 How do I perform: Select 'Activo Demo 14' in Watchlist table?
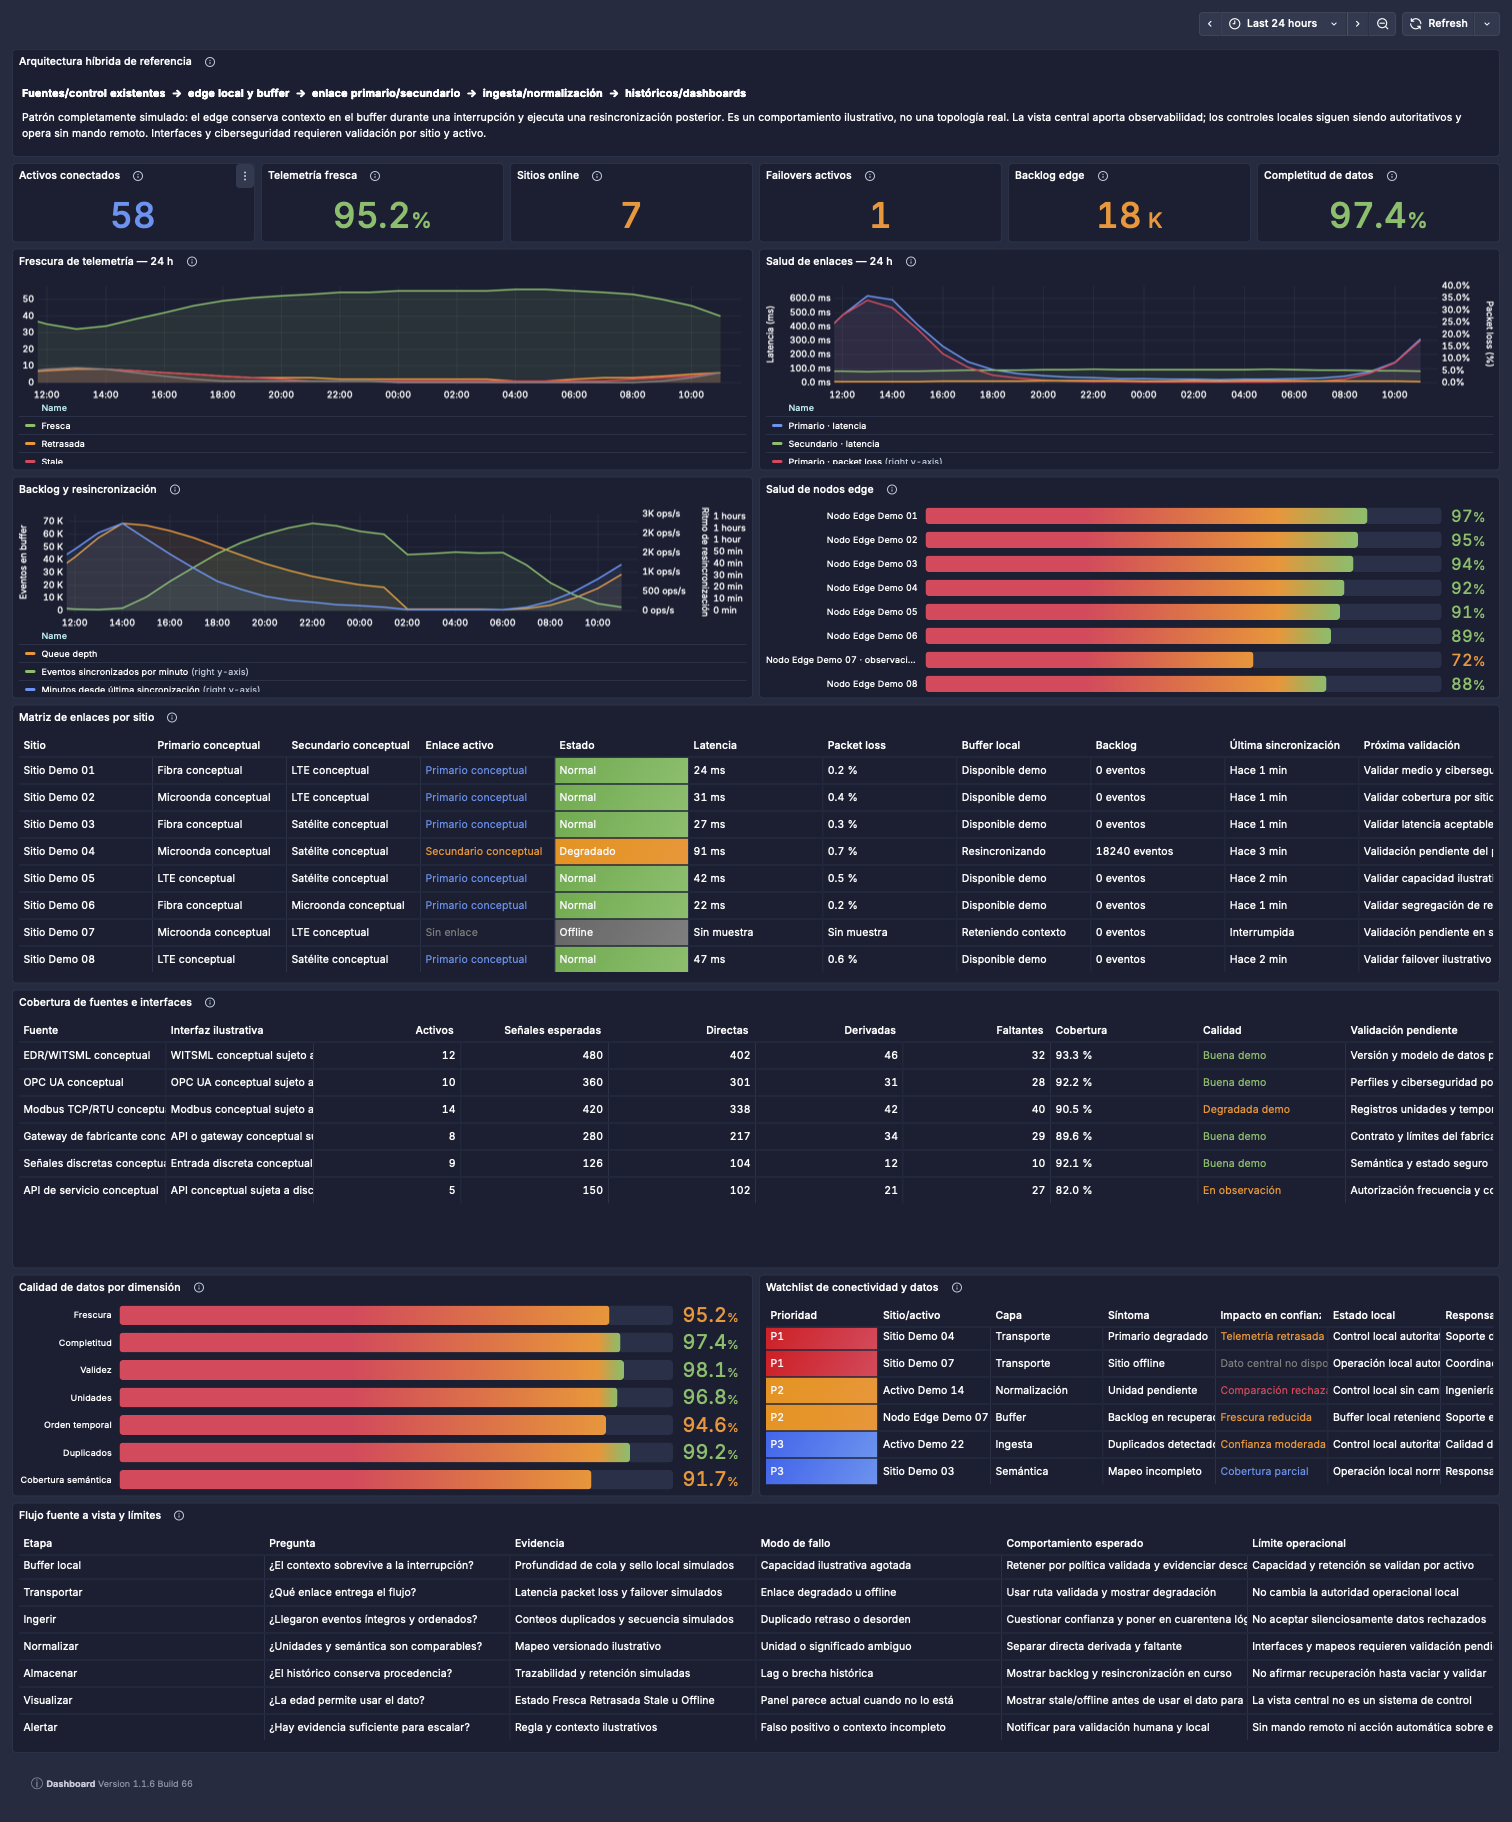pyautogui.click(x=923, y=1391)
